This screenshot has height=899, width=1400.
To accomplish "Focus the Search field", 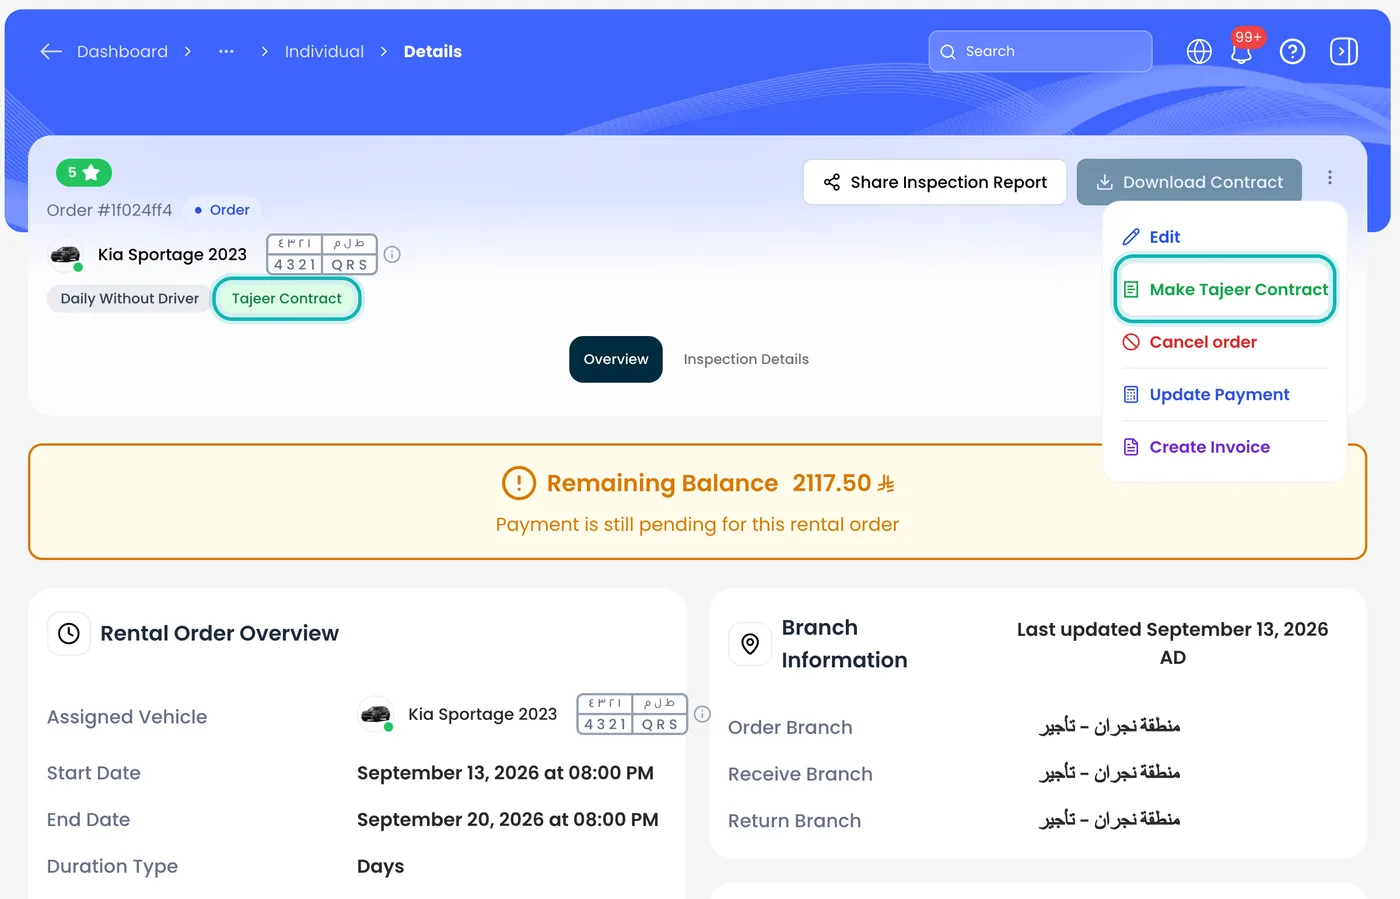I will point(1040,51).
